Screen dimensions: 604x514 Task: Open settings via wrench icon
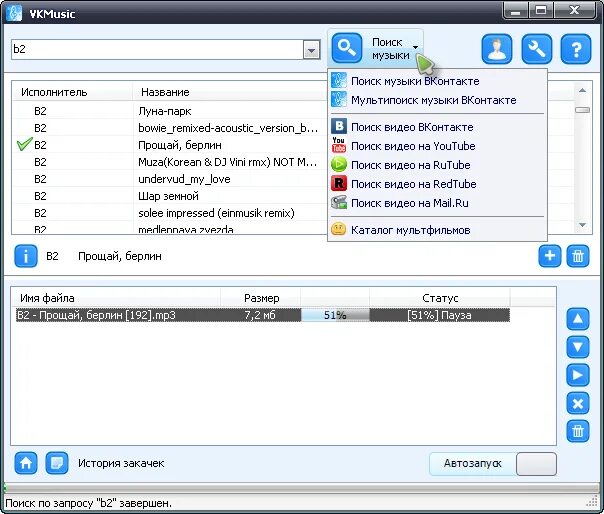pyautogui.click(x=536, y=49)
